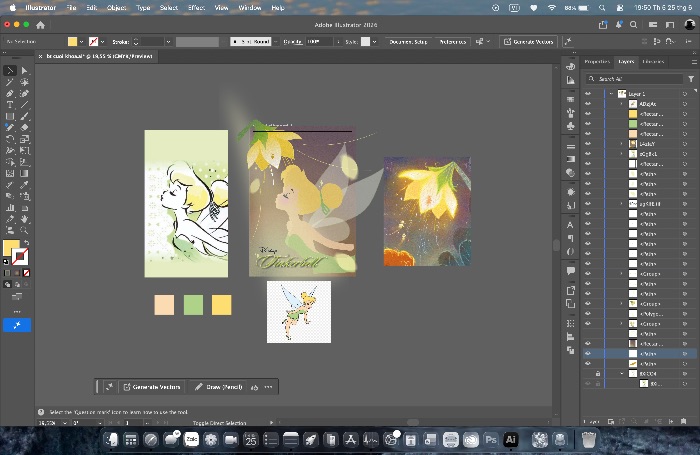Set fill to None in Tools panel
The width and height of the screenshot is (700, 455).
[x=26, y=273]
